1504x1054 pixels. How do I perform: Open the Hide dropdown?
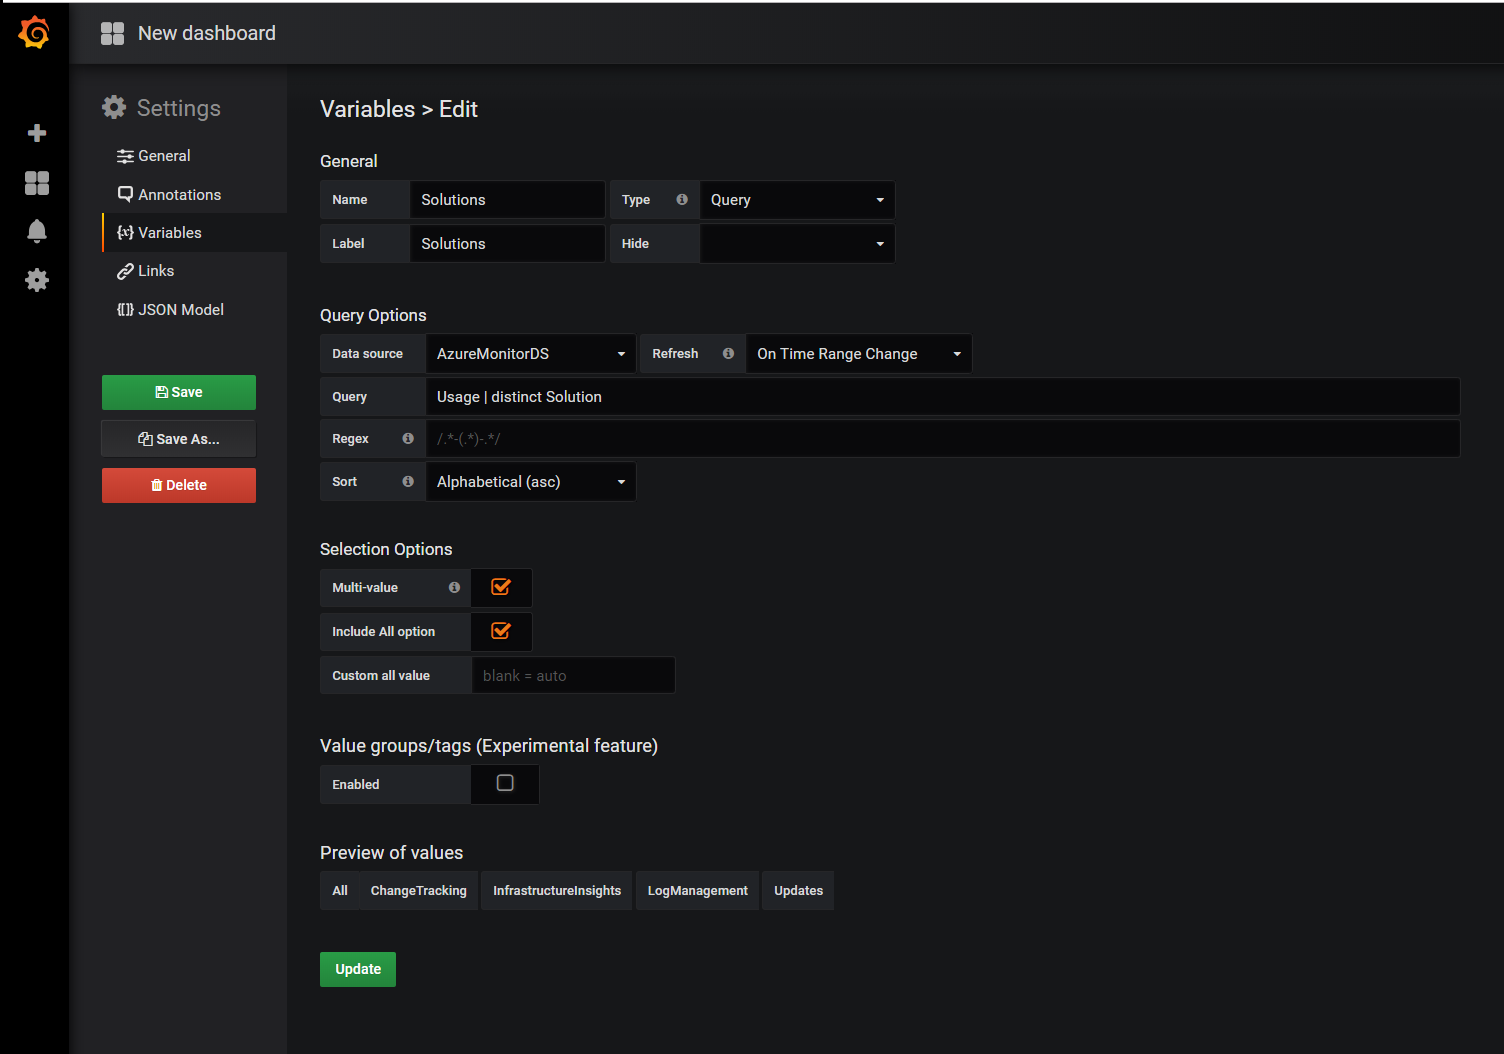(797, 244)
